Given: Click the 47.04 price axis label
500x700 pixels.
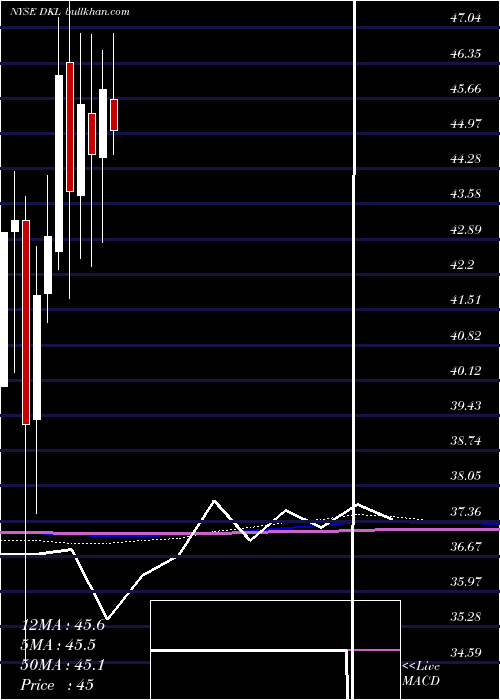Looking at the screenshot, I should pos(466,19).
